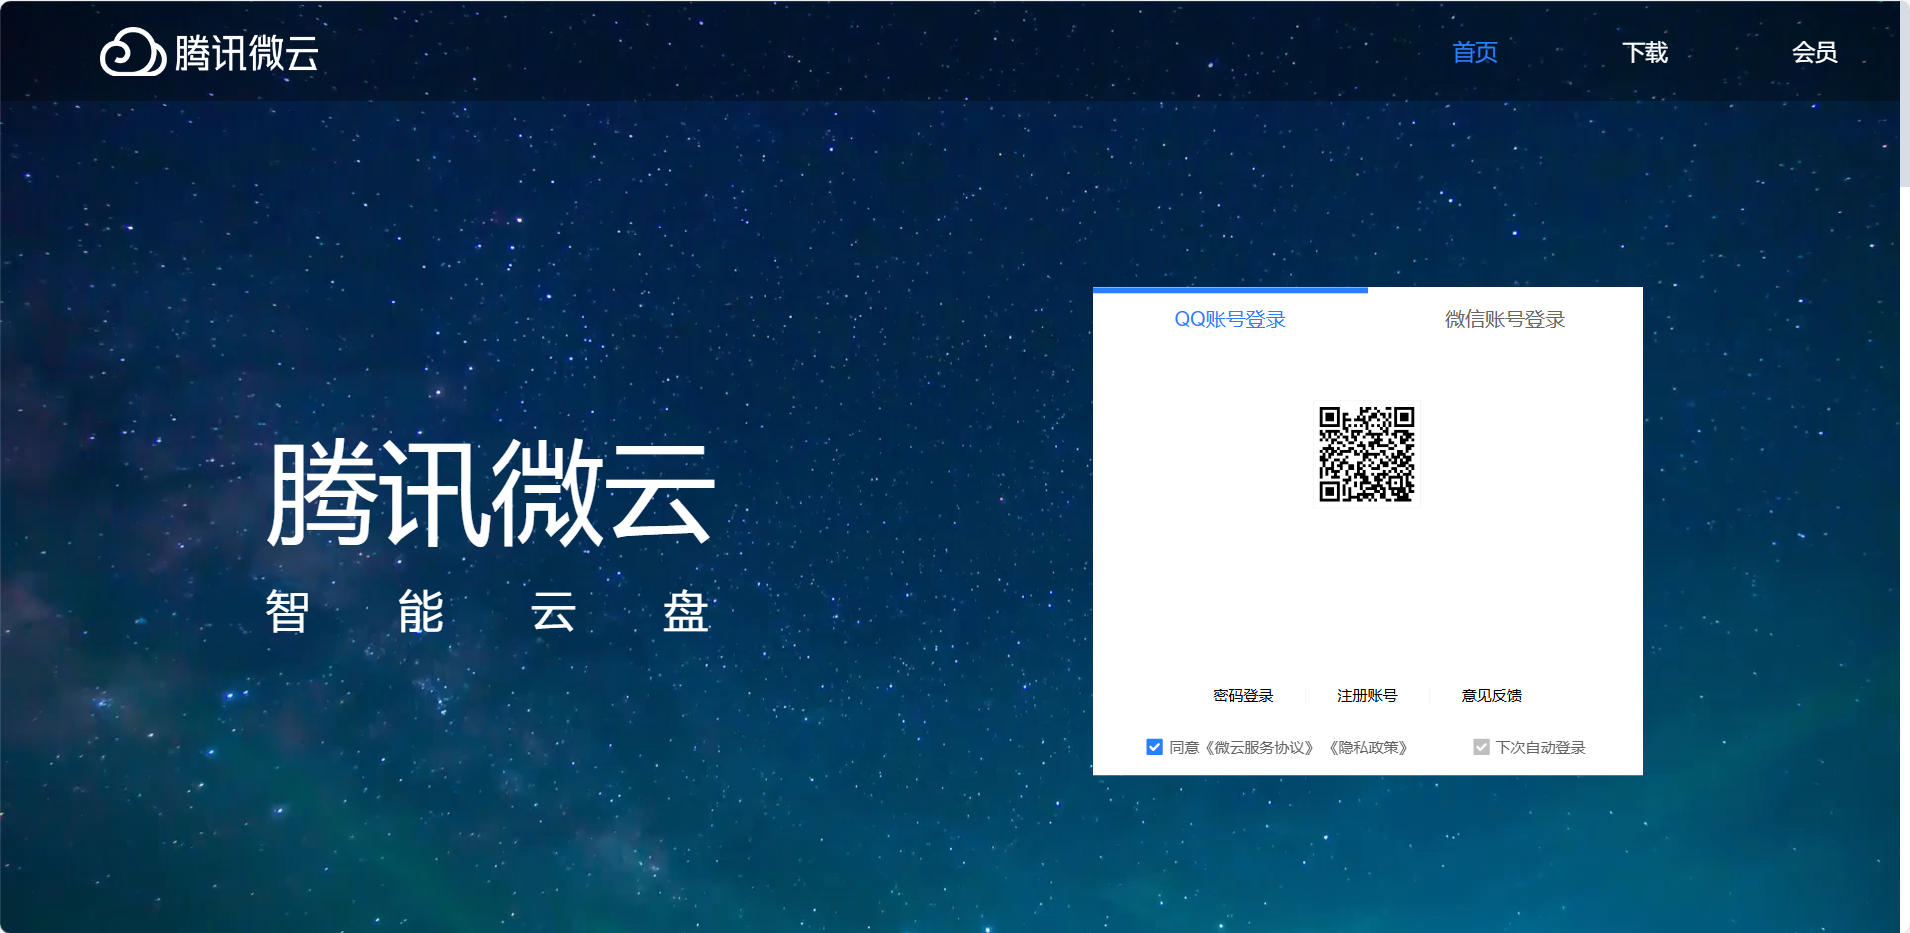The image size is (1910, 933).
Task: Click the QR code to refresh it
Action: [x=1367, y=453]
